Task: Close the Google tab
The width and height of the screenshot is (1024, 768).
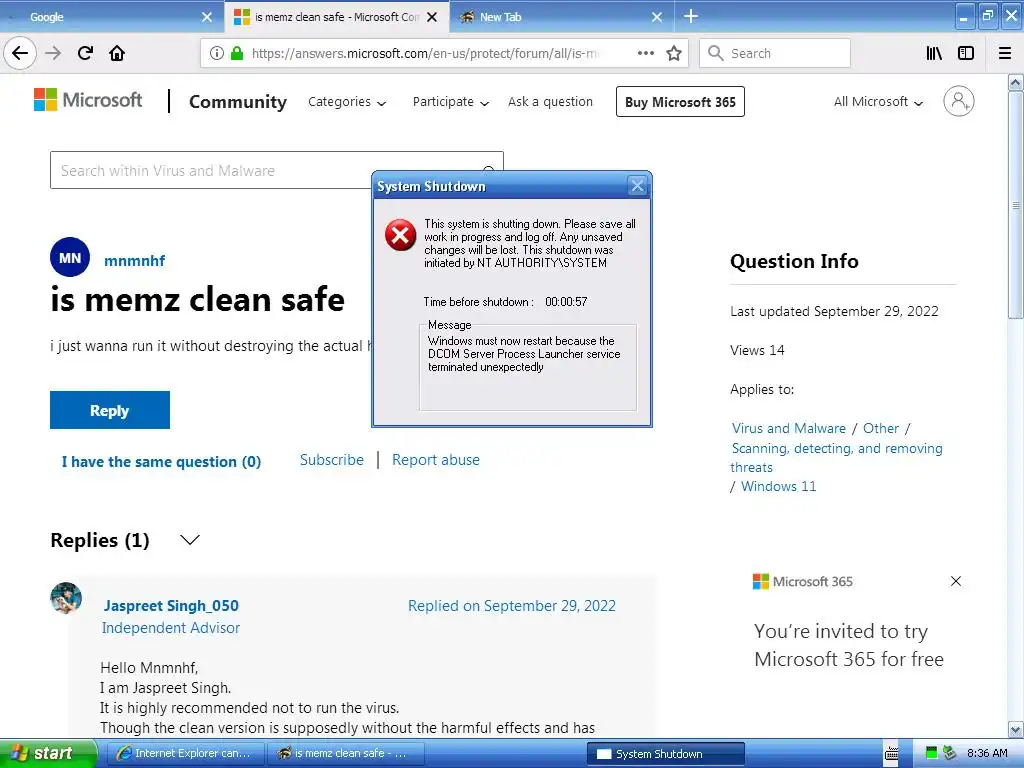Action: 206,17
